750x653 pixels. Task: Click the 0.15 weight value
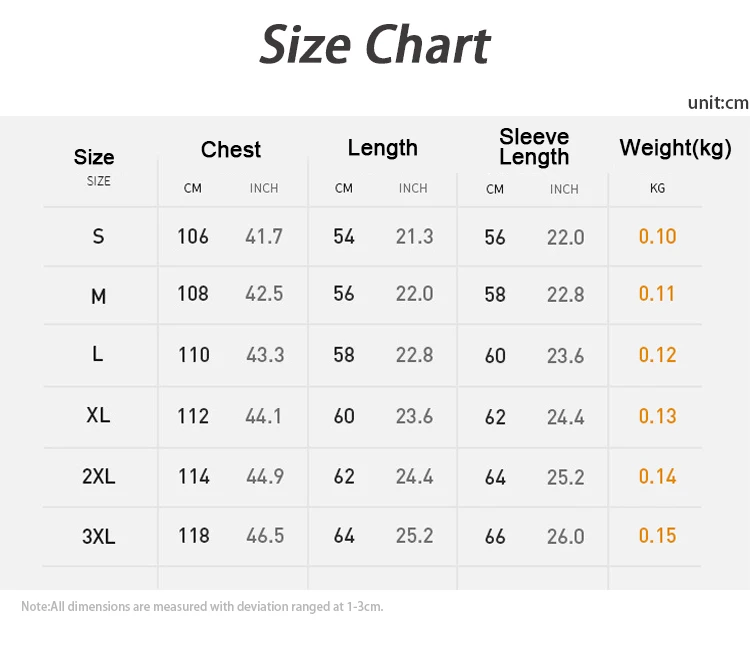(x=657, y=536)
